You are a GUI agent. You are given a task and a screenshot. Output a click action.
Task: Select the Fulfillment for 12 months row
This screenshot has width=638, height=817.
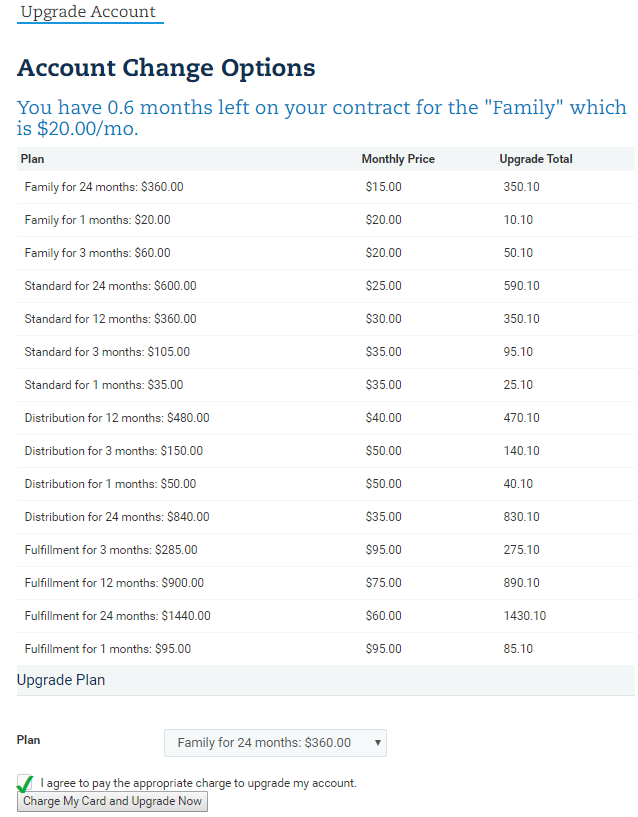click(114, 583)
